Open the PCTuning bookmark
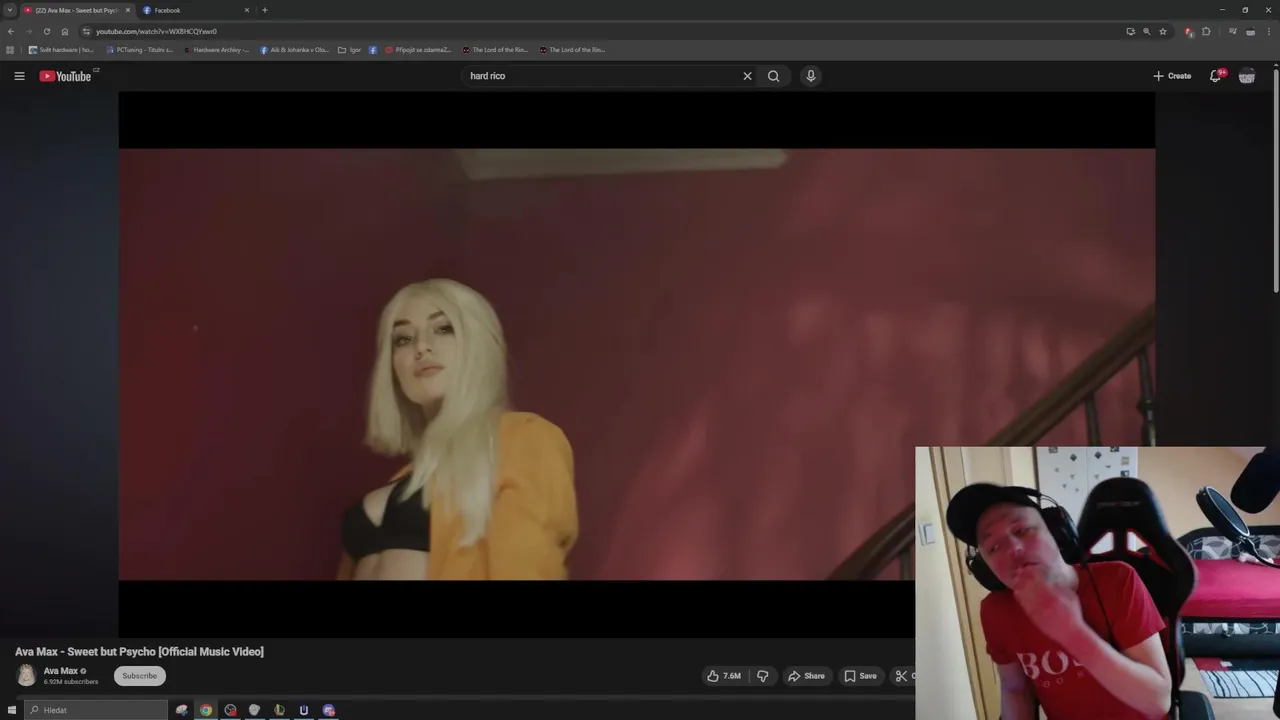The image size is (1280, 720). 139,50
